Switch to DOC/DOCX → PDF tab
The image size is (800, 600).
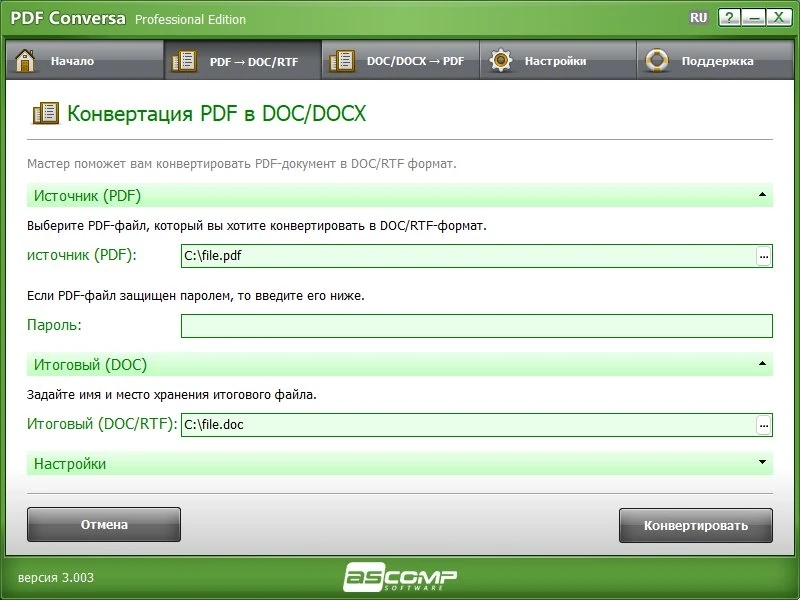point(401,60)
